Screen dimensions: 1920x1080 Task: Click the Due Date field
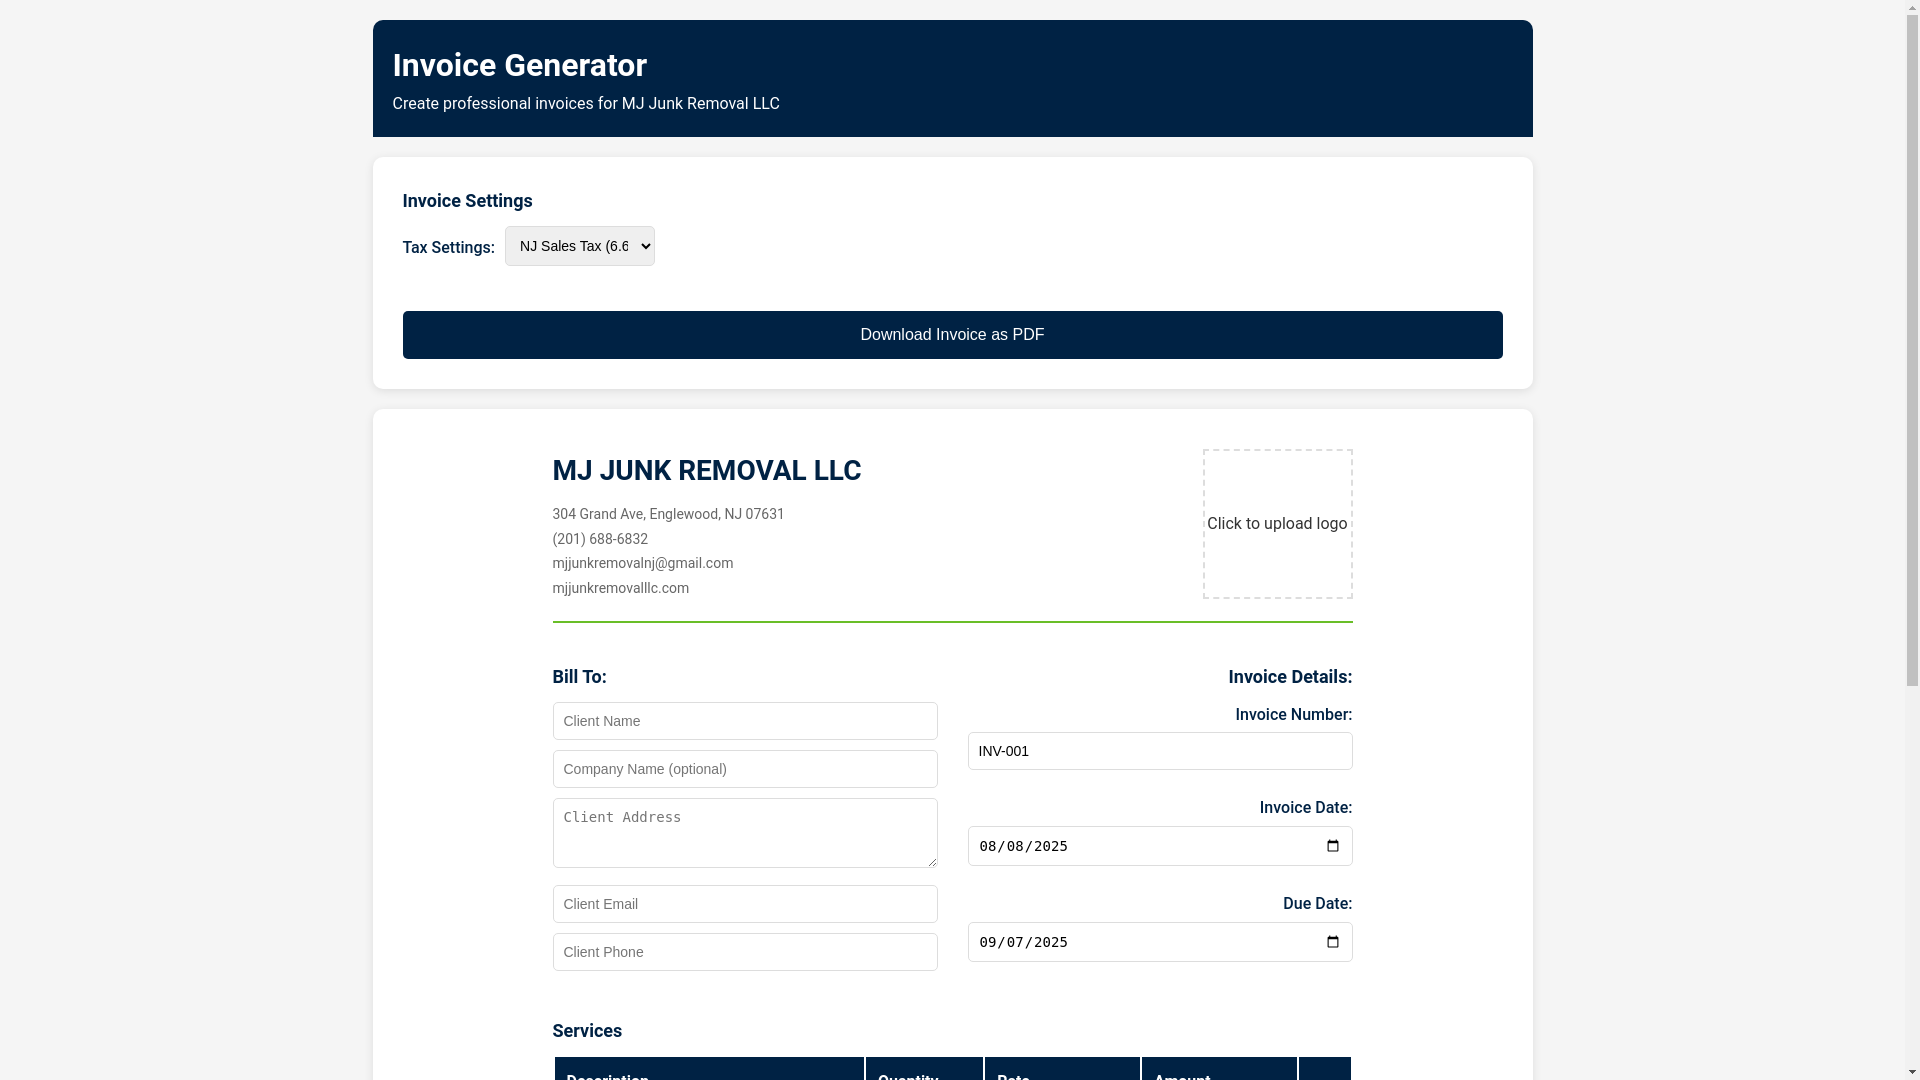pos(1160,942)
